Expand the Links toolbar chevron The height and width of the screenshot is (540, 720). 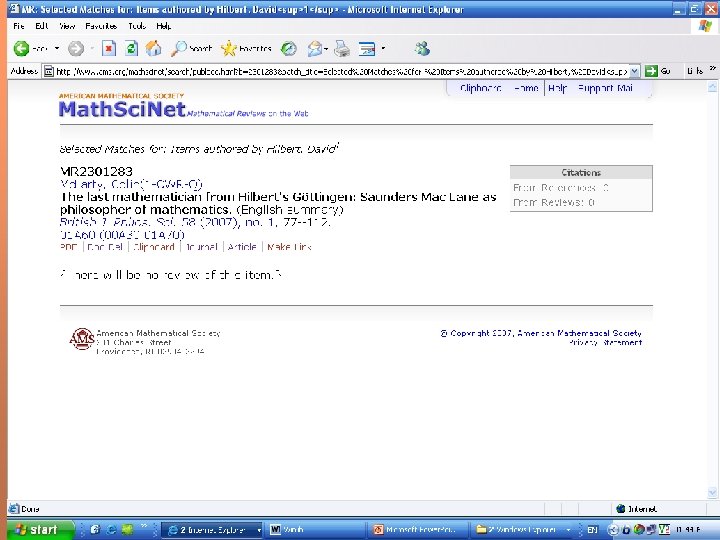click(x=712, y=69)
